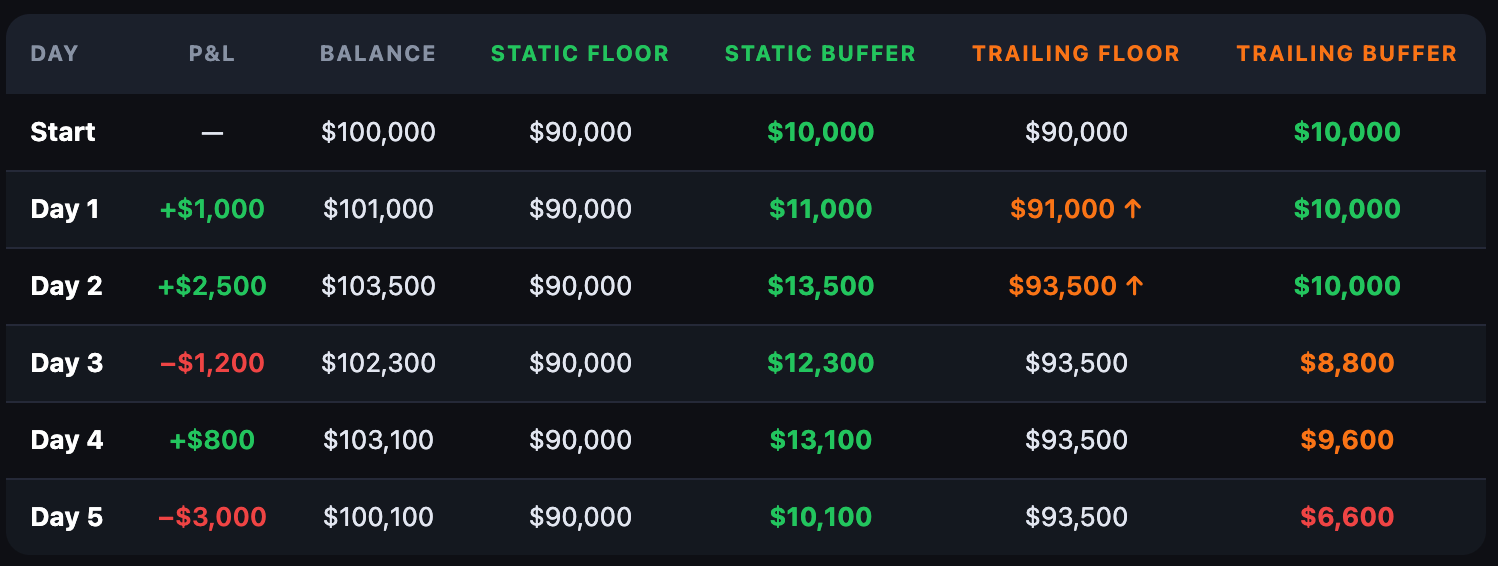Click the Balance column header
Screen dimensions: 1498x566
point(378,54)
